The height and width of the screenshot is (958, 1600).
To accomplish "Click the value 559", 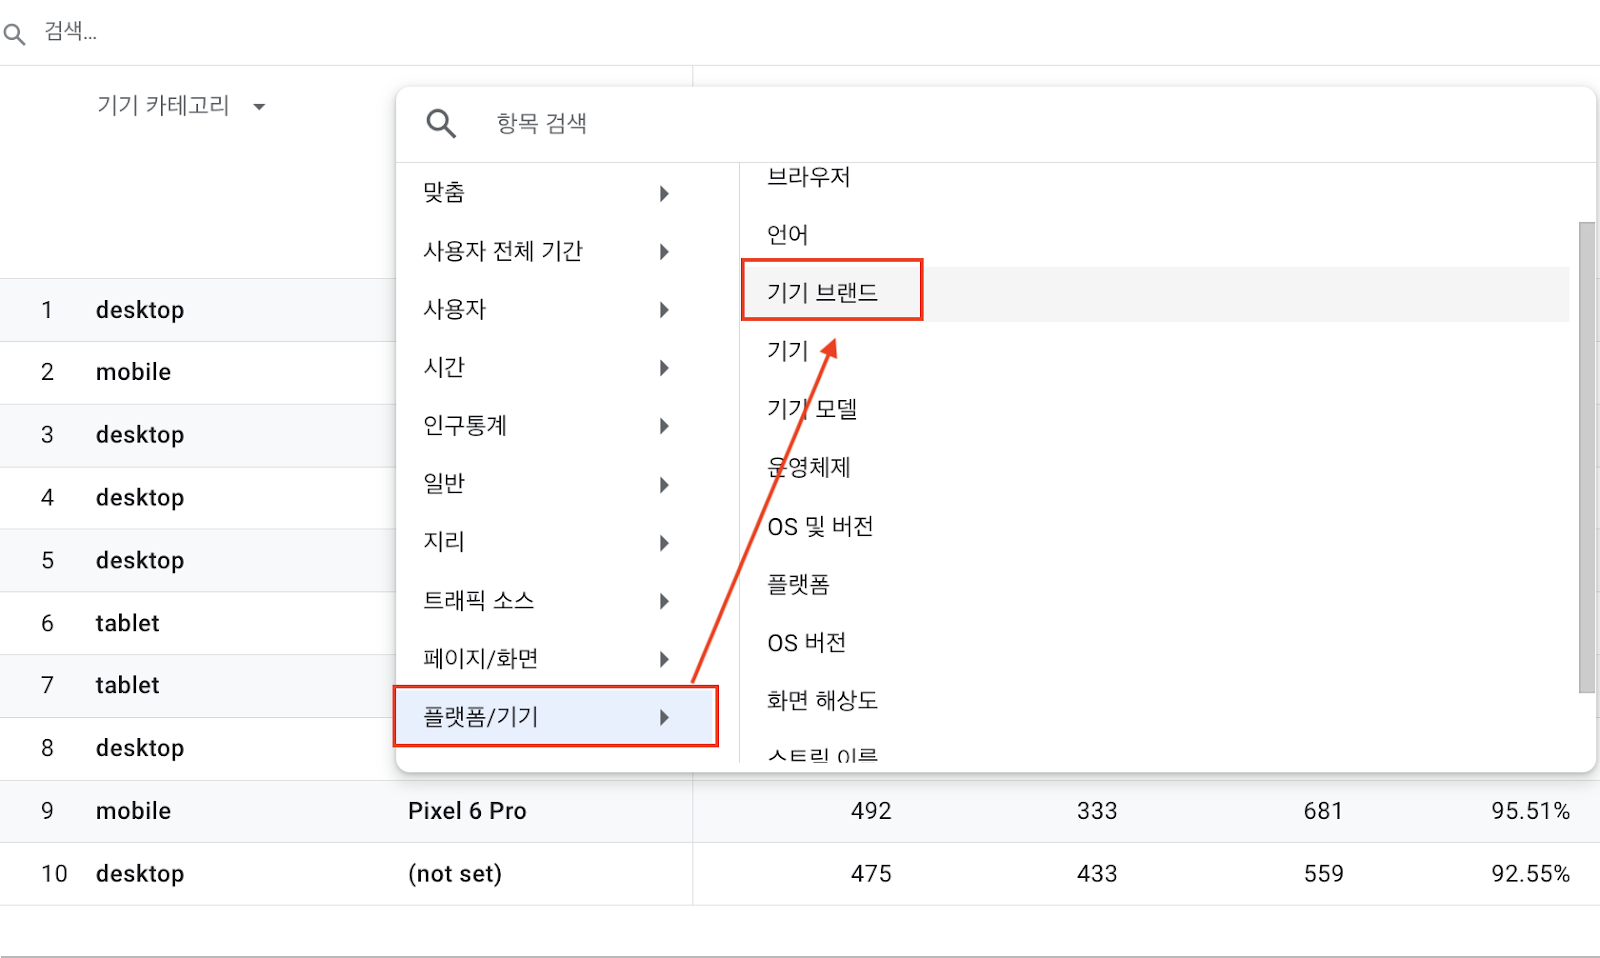I will [1323, 874].
